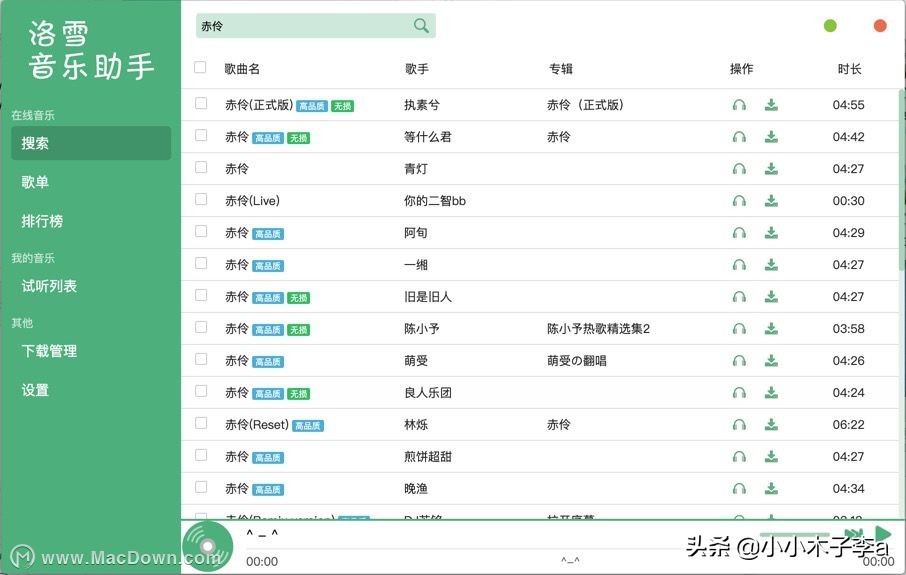Open the 搜索 sidebar section
906x575 pixels.
(x=91, y=143)
